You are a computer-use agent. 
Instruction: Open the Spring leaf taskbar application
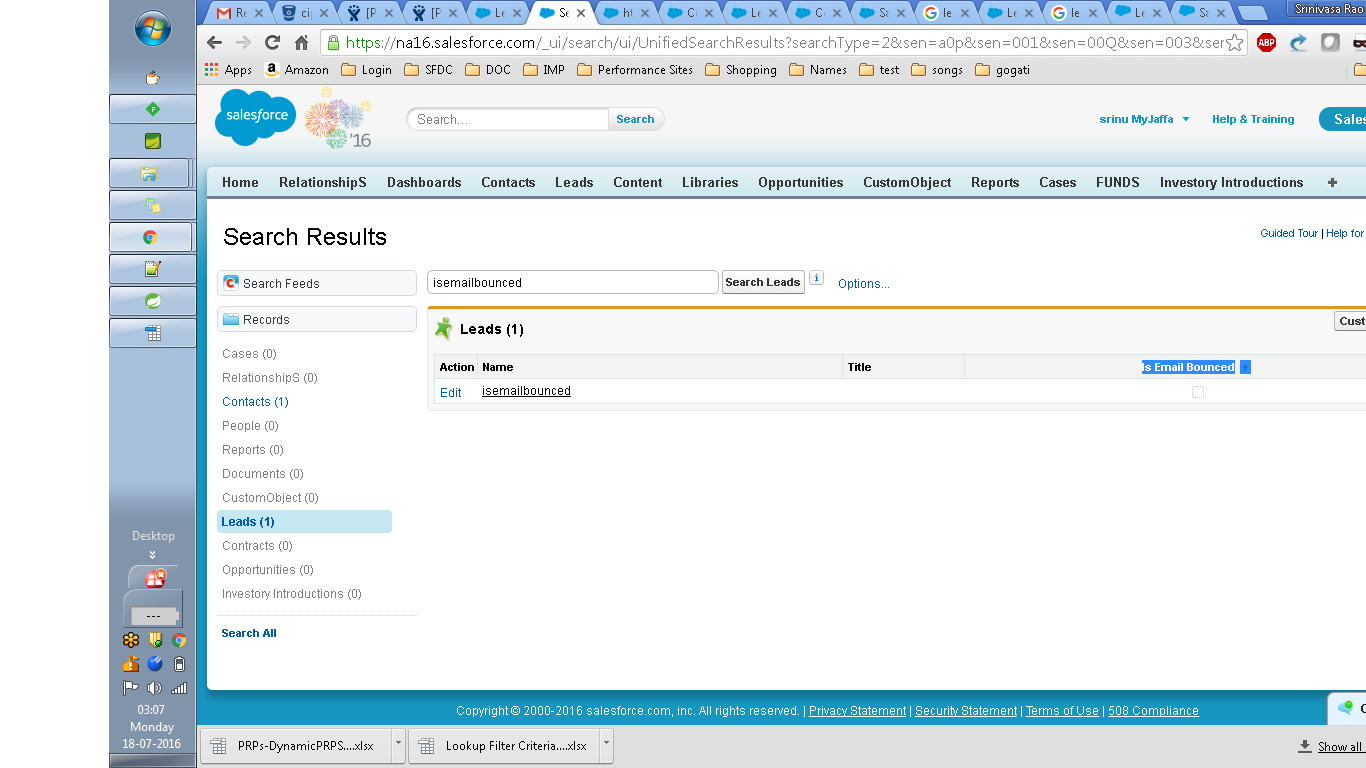(x=152, y=301)
